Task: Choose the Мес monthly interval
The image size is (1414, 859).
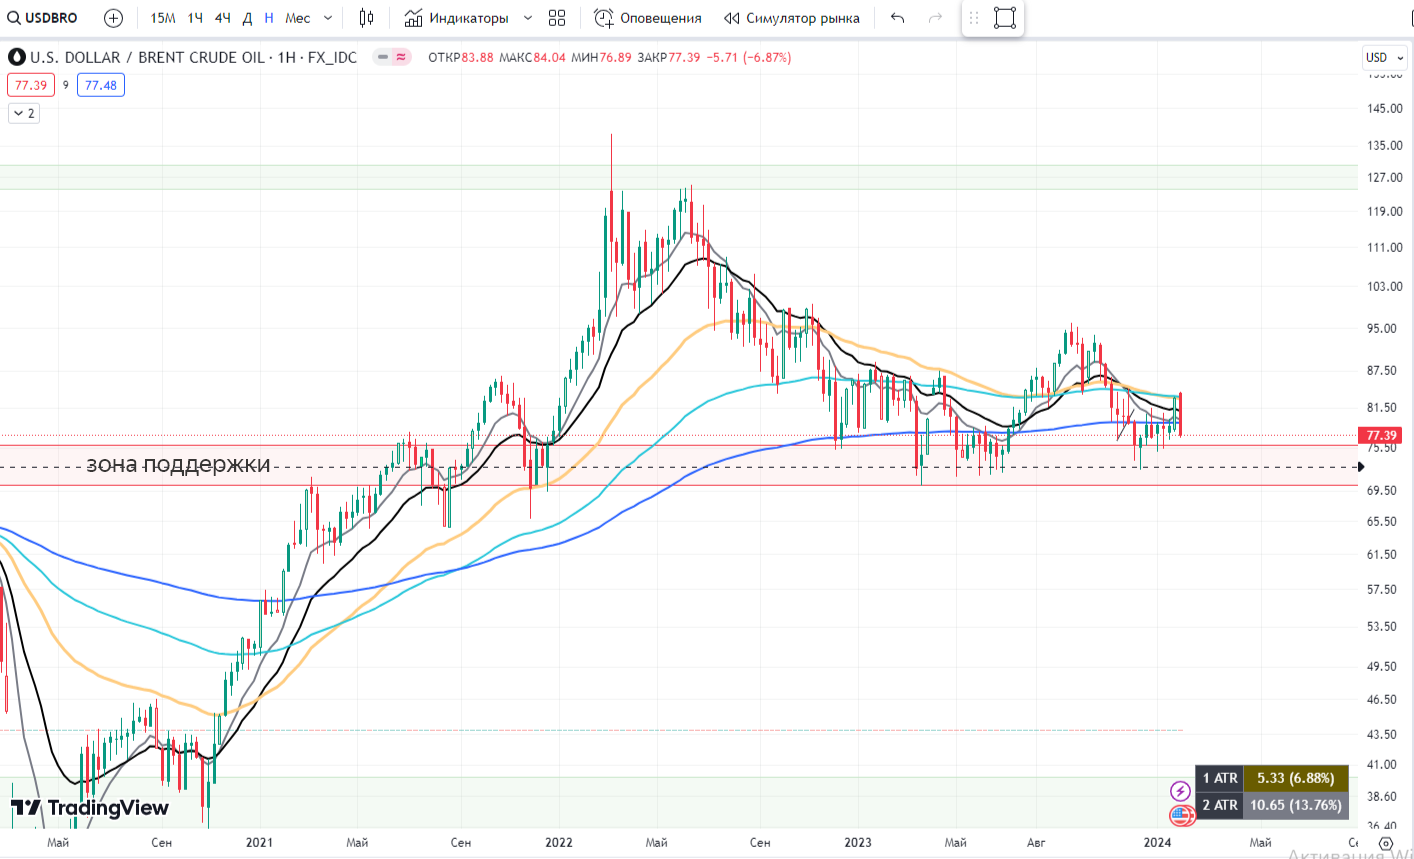Action: coord(298,18)
